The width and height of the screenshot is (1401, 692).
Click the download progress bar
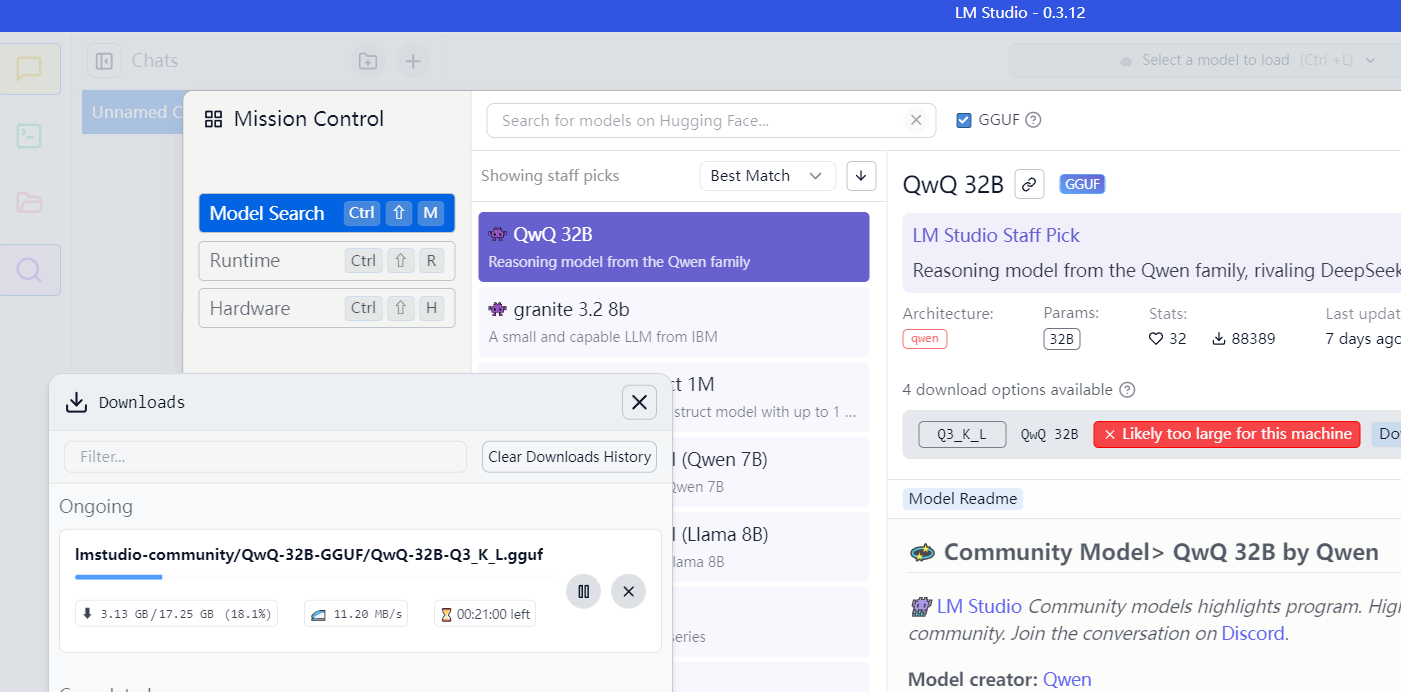pyautogui.click(x=316, y=577)
